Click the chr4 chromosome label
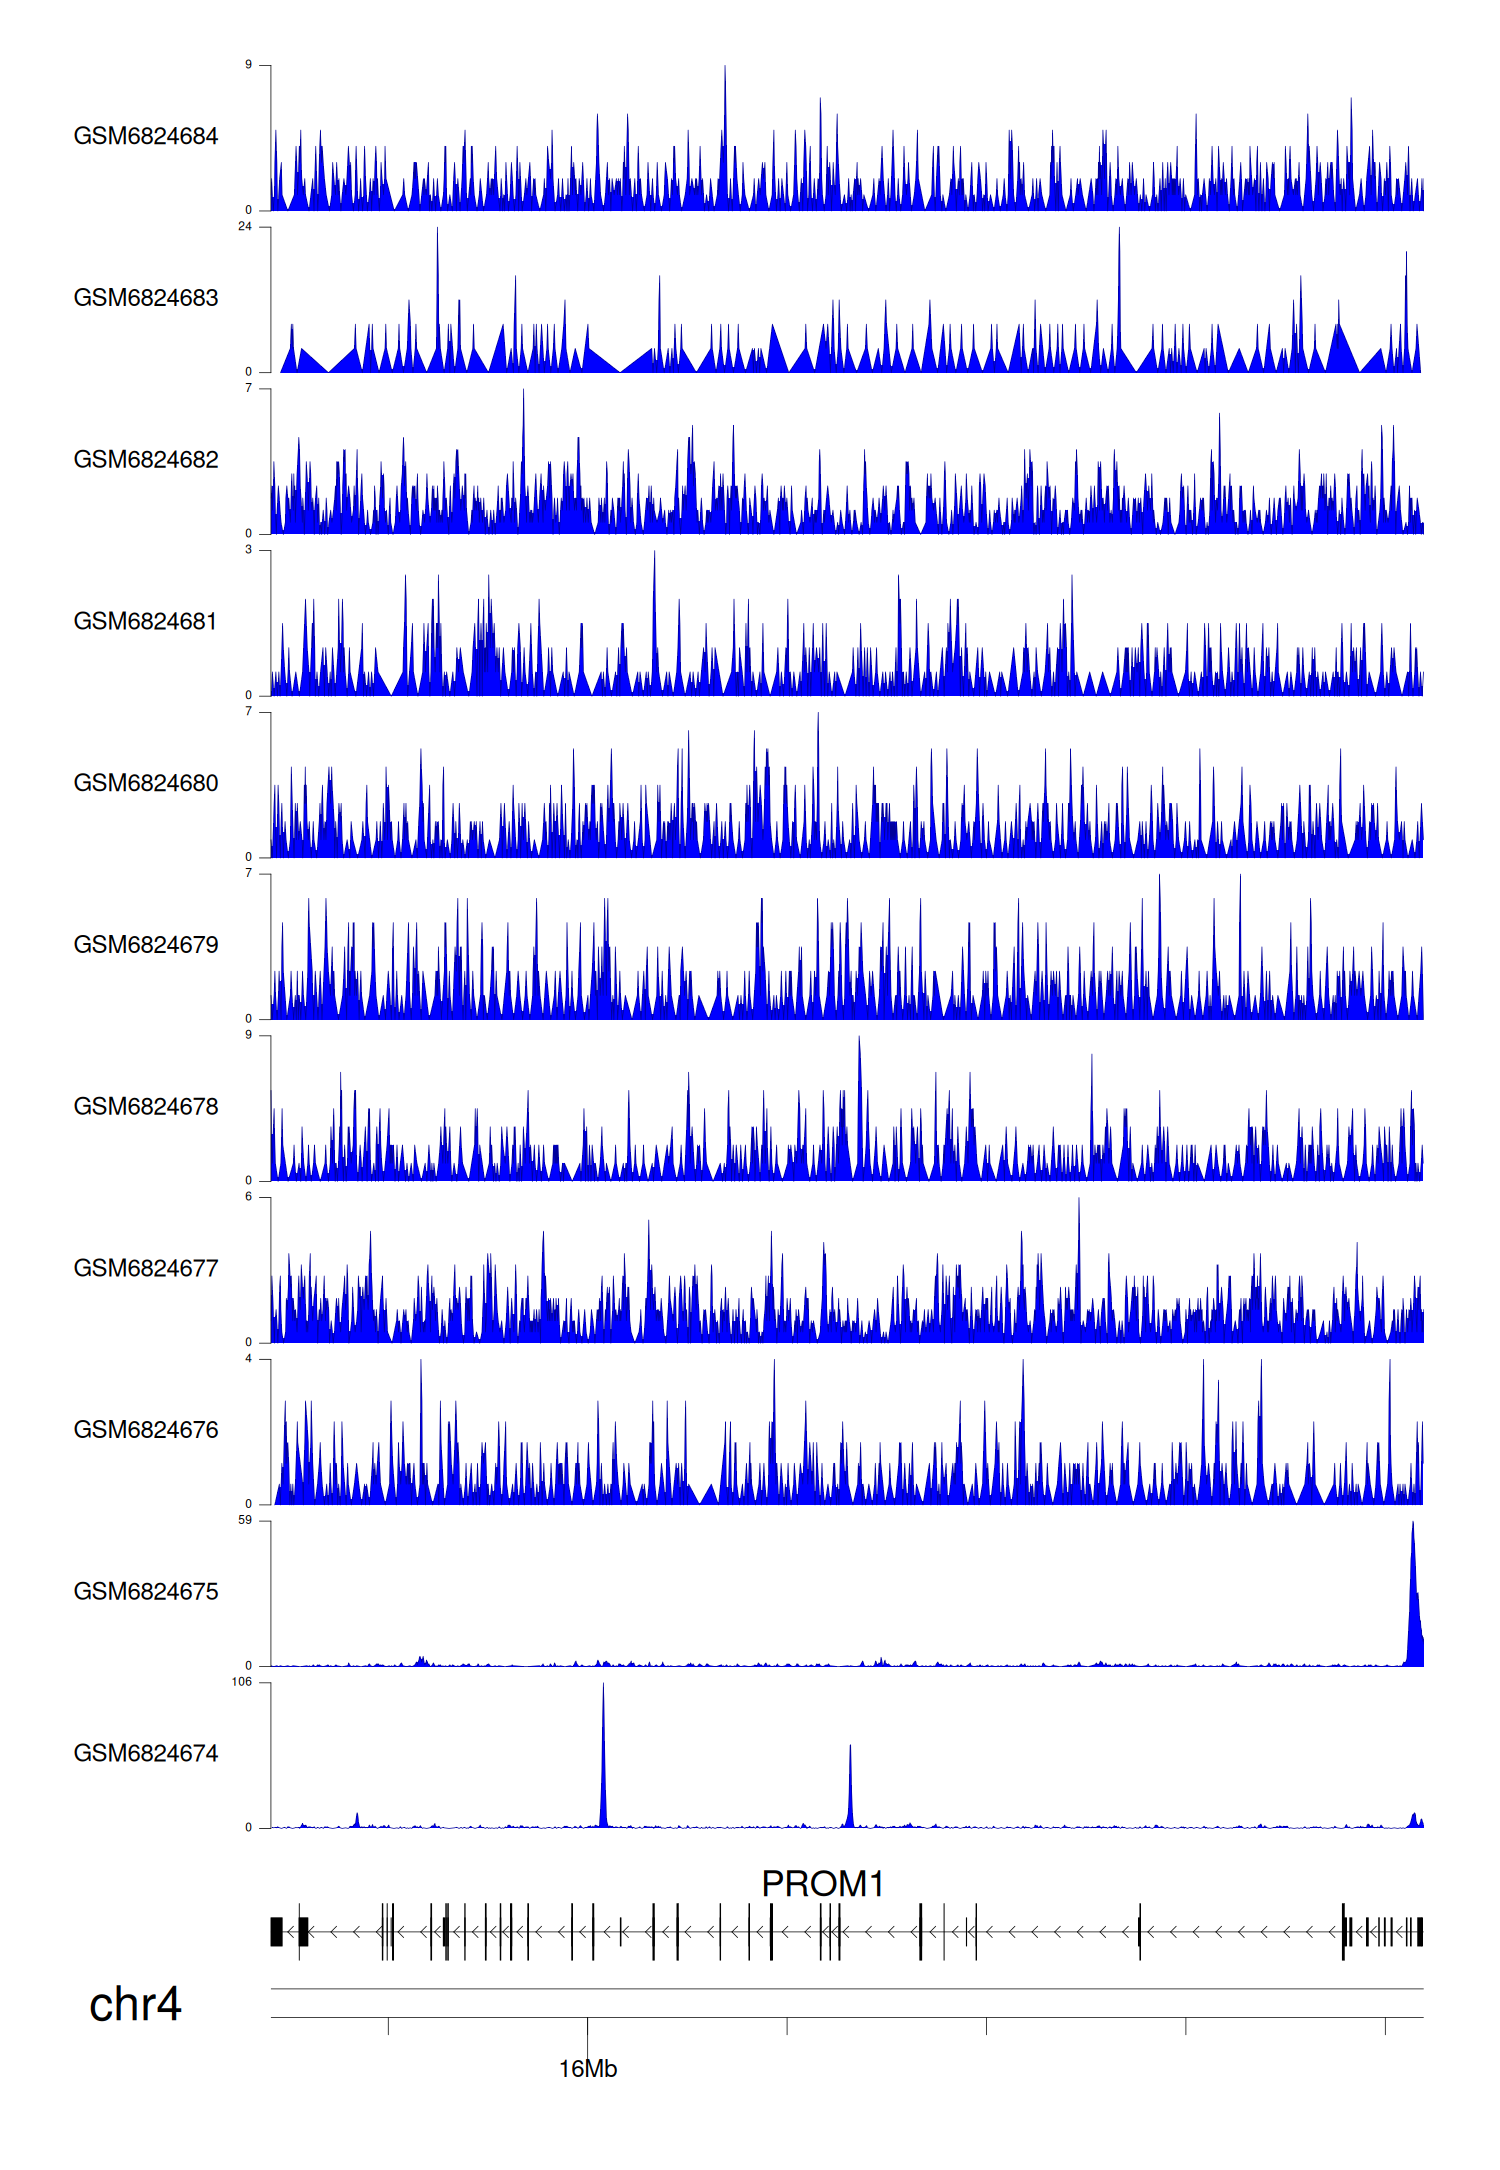Screen dimensions: 1500x2170 click(135, 2005)
